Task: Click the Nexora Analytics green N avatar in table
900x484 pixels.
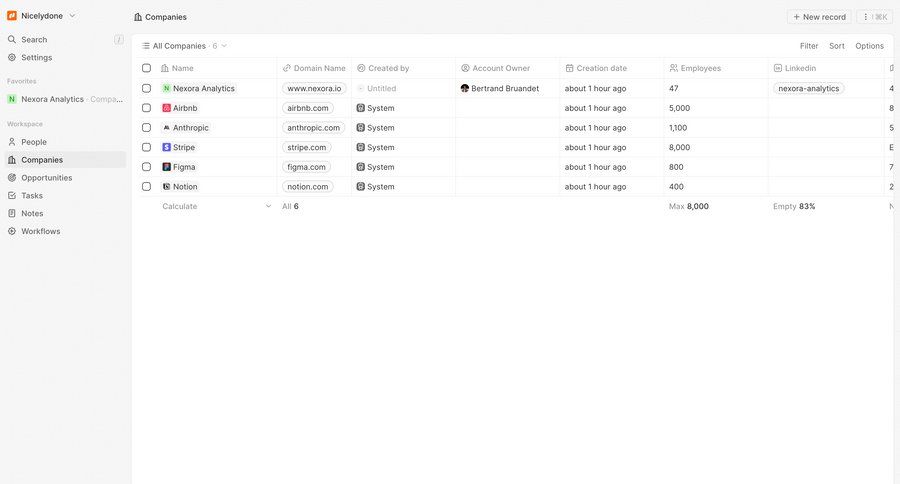Action: [x=166, y=88]
